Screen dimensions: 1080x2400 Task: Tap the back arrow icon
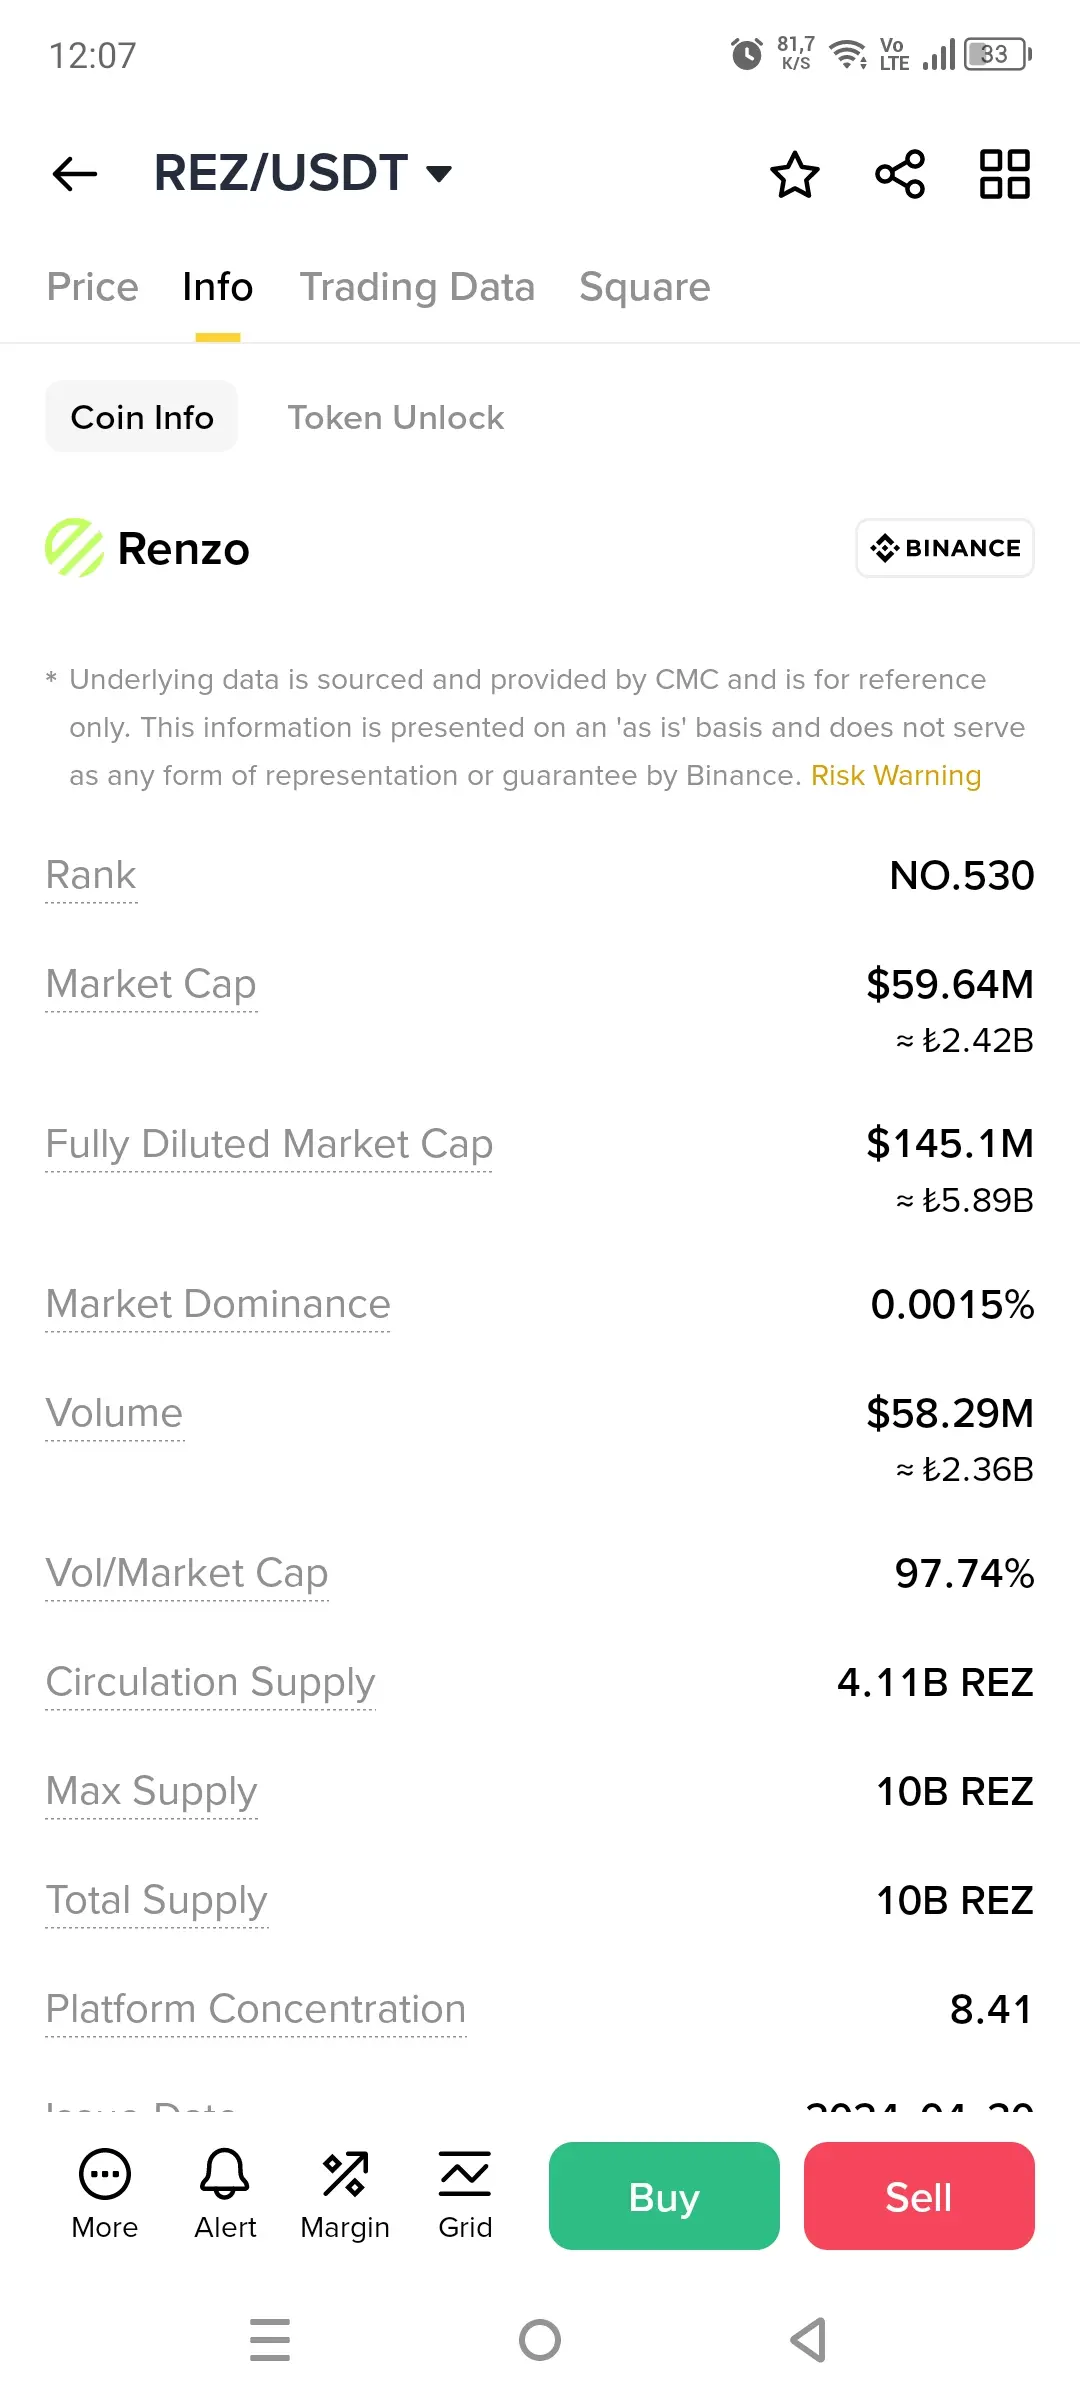click(75, 174)
